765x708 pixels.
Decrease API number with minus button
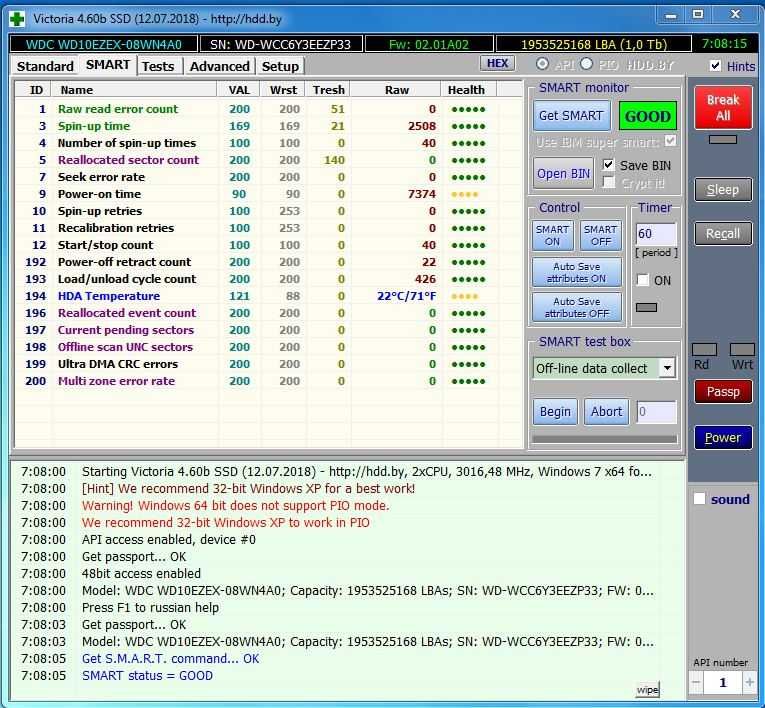(696, 682)
